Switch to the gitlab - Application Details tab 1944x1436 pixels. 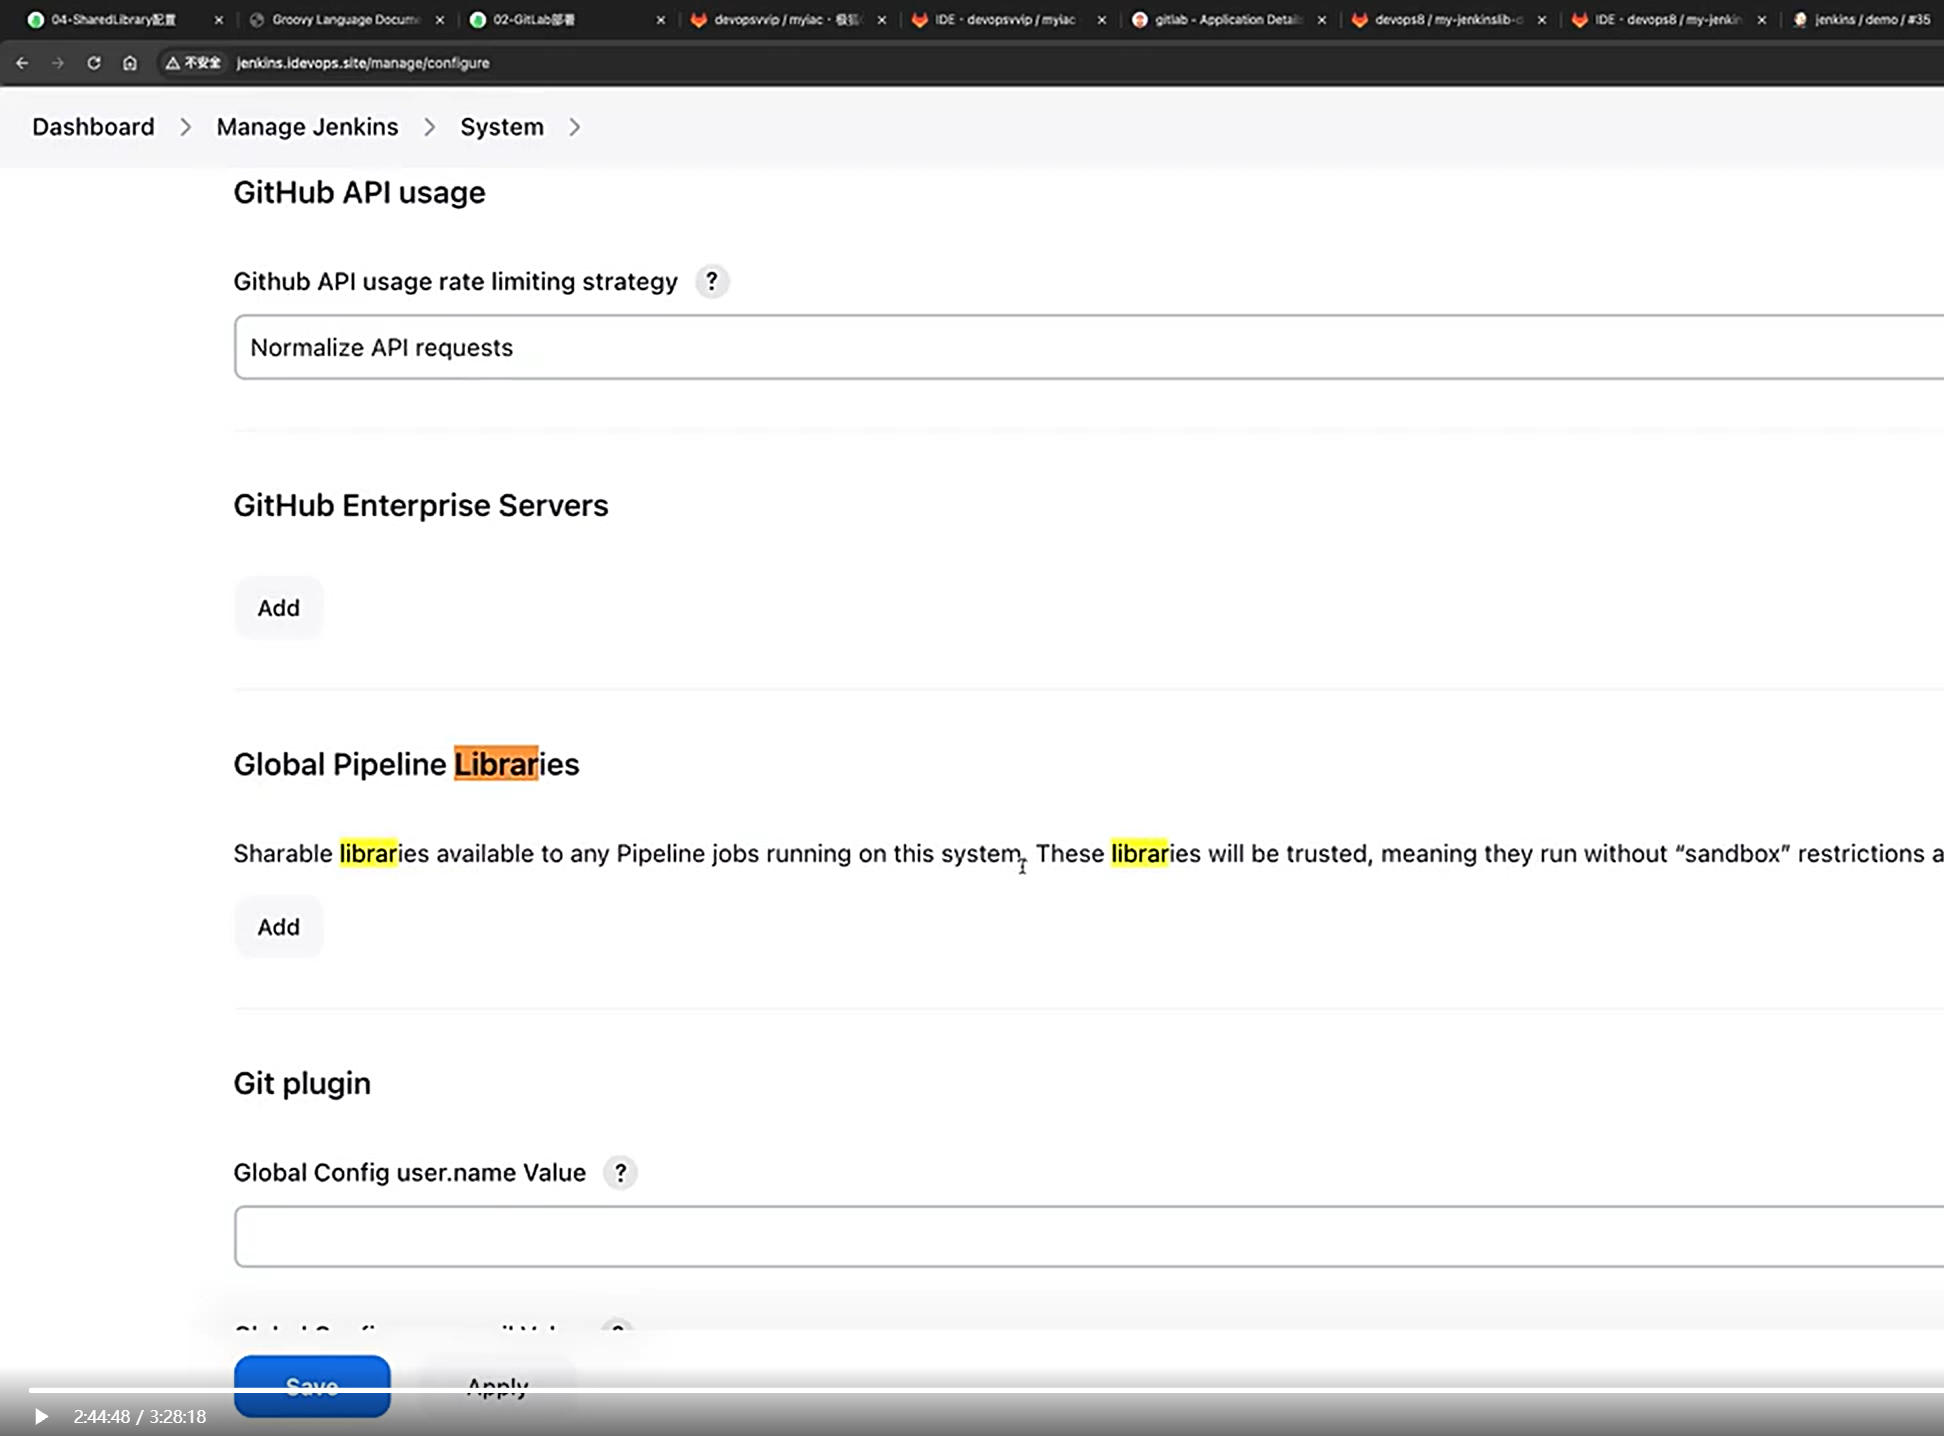tap(1229, 20)
